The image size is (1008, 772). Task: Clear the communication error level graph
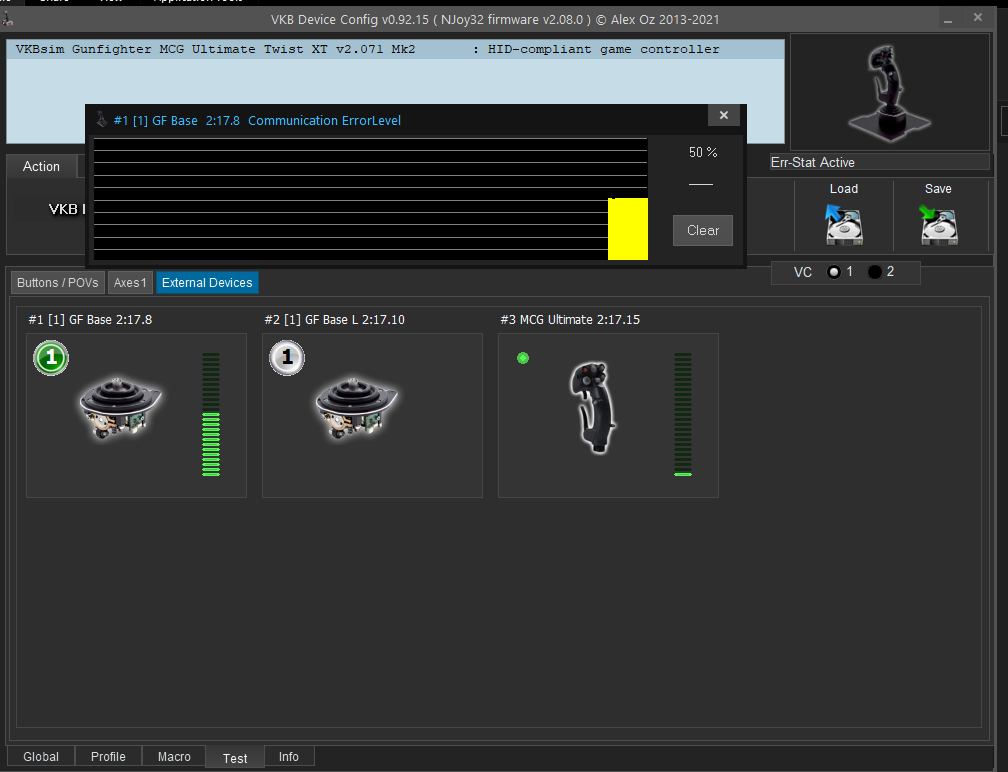[x=703, y=230]
